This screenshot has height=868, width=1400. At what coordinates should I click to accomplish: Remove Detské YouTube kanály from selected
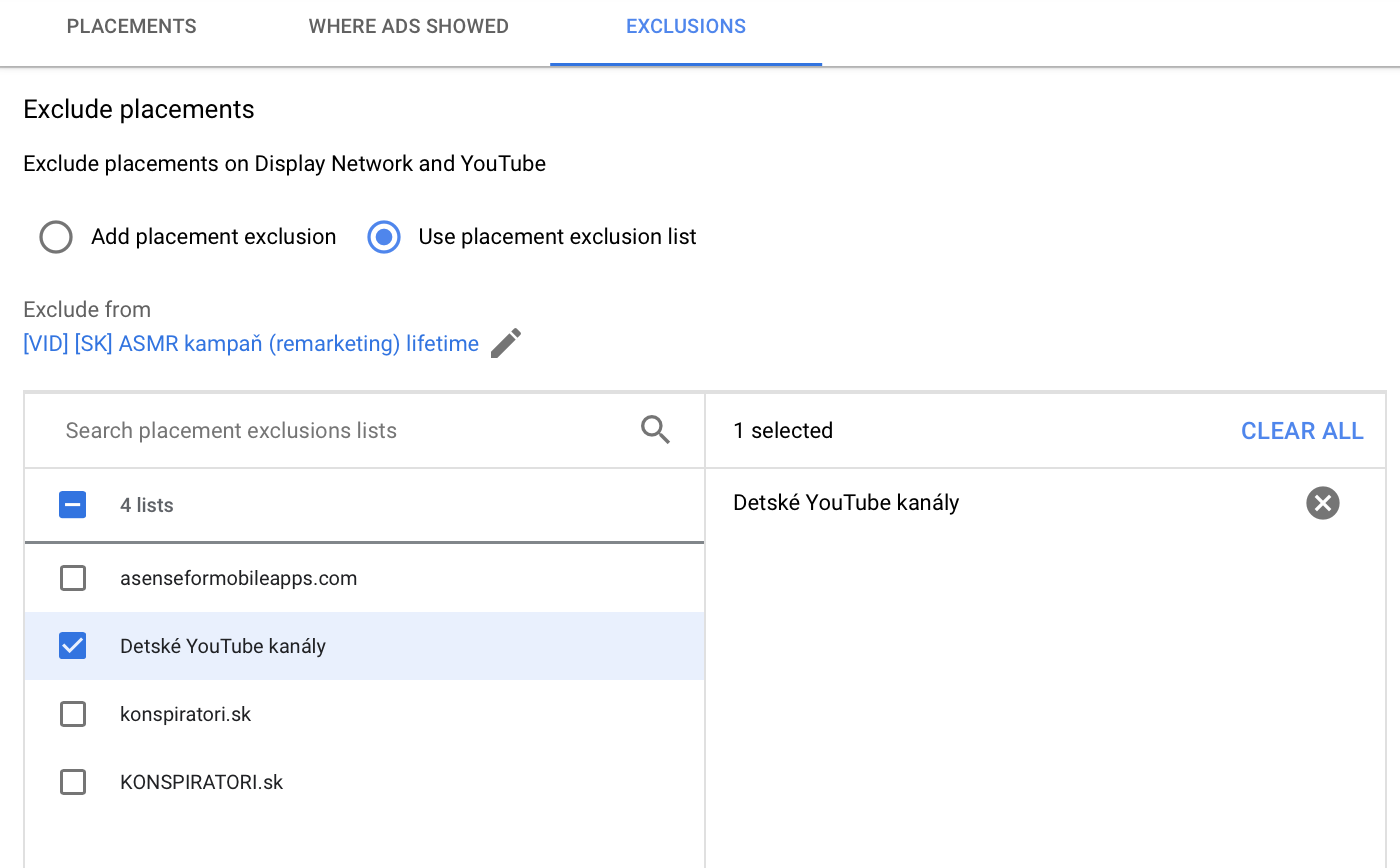[x=1323, y=502]
